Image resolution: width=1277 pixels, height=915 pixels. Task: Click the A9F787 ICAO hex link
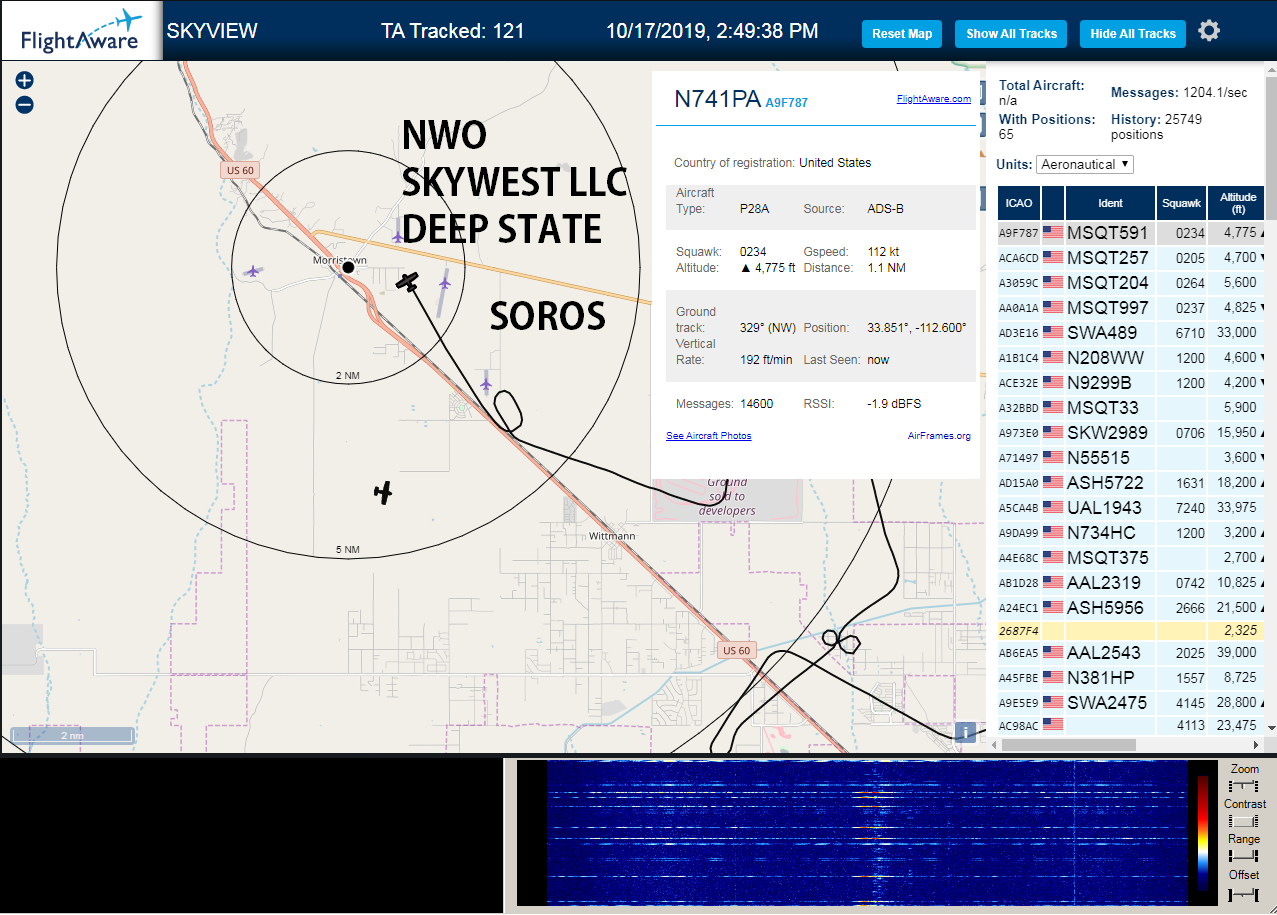click(x=787, y=102)
